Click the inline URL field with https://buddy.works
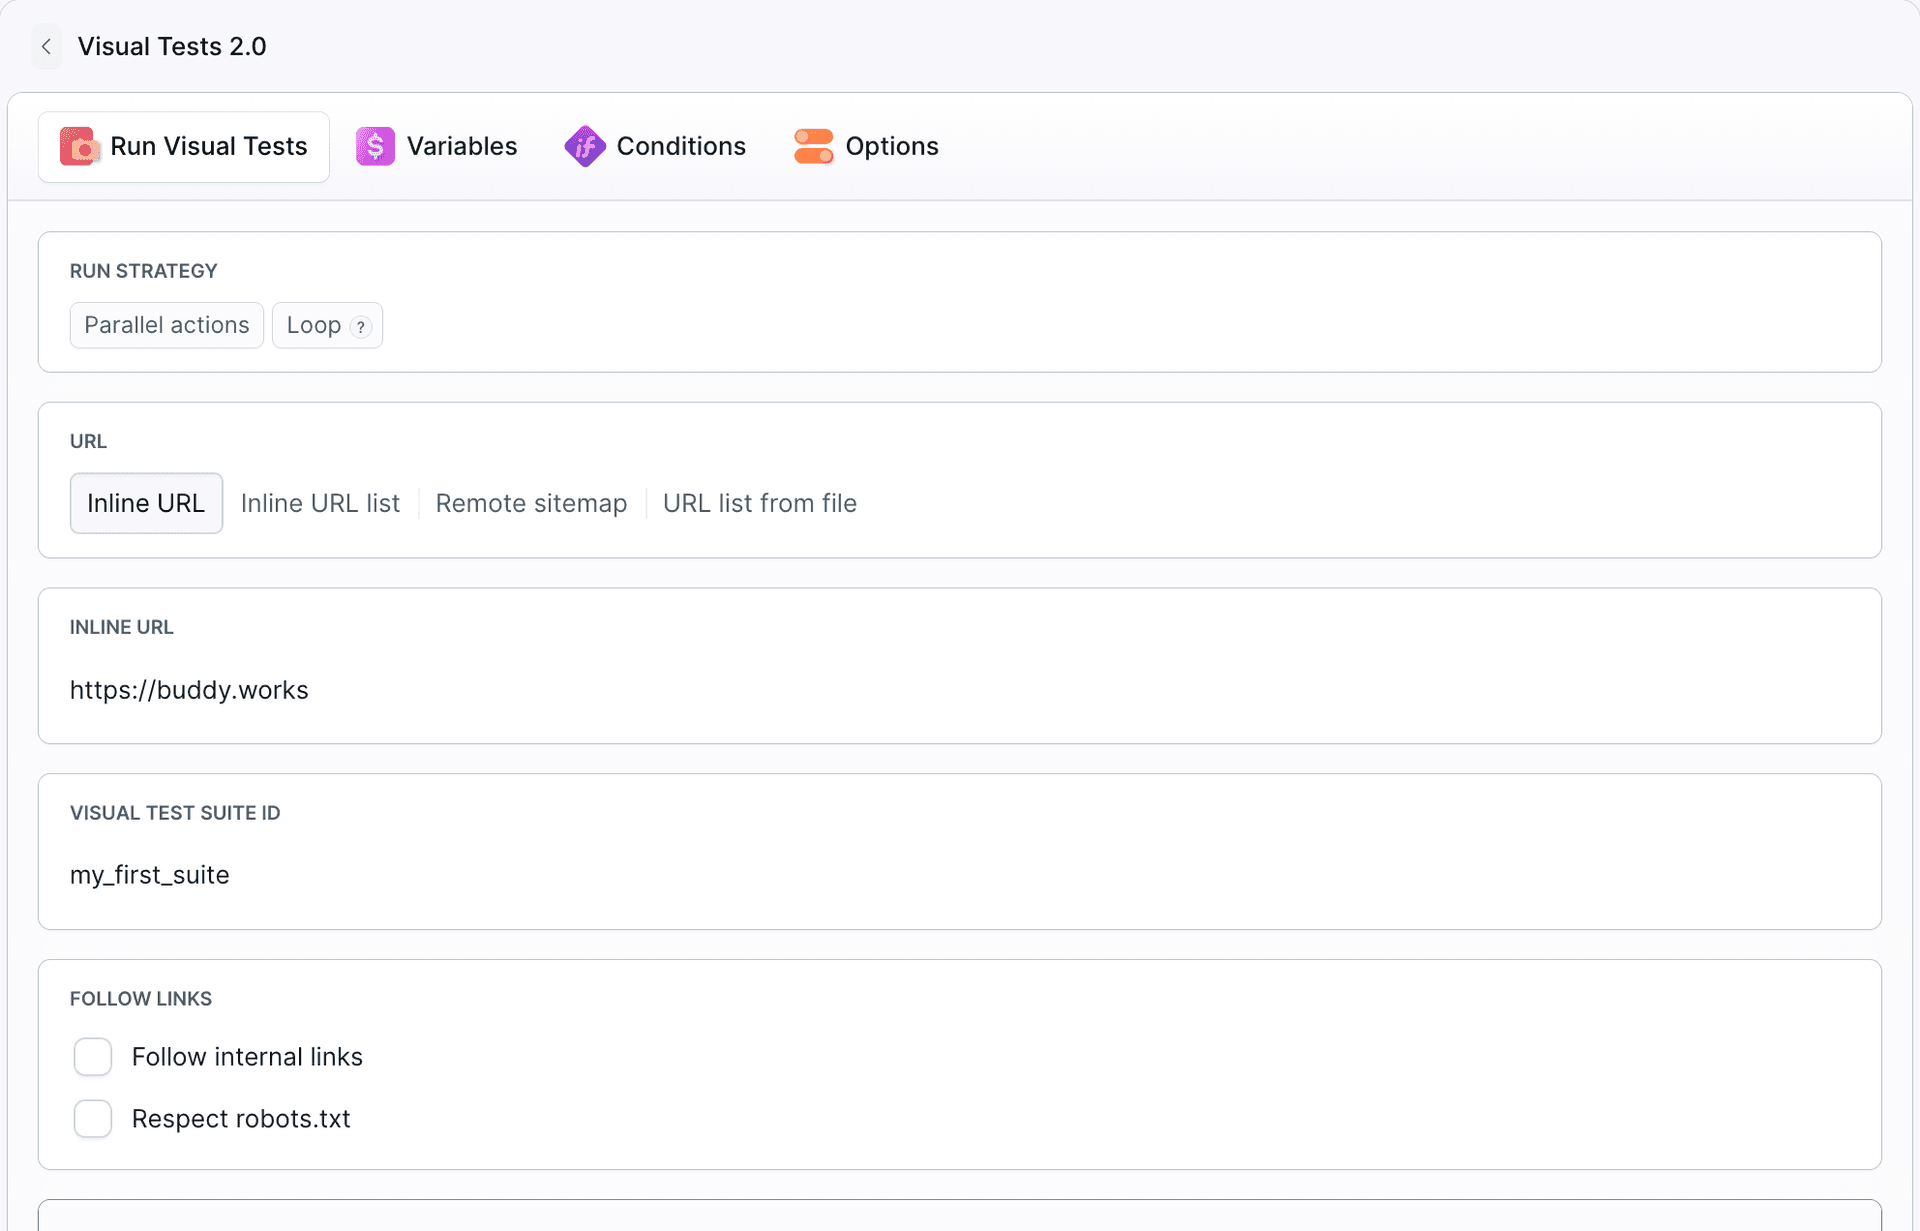This screenshot has height=1231, width=1920. [960, 690]
